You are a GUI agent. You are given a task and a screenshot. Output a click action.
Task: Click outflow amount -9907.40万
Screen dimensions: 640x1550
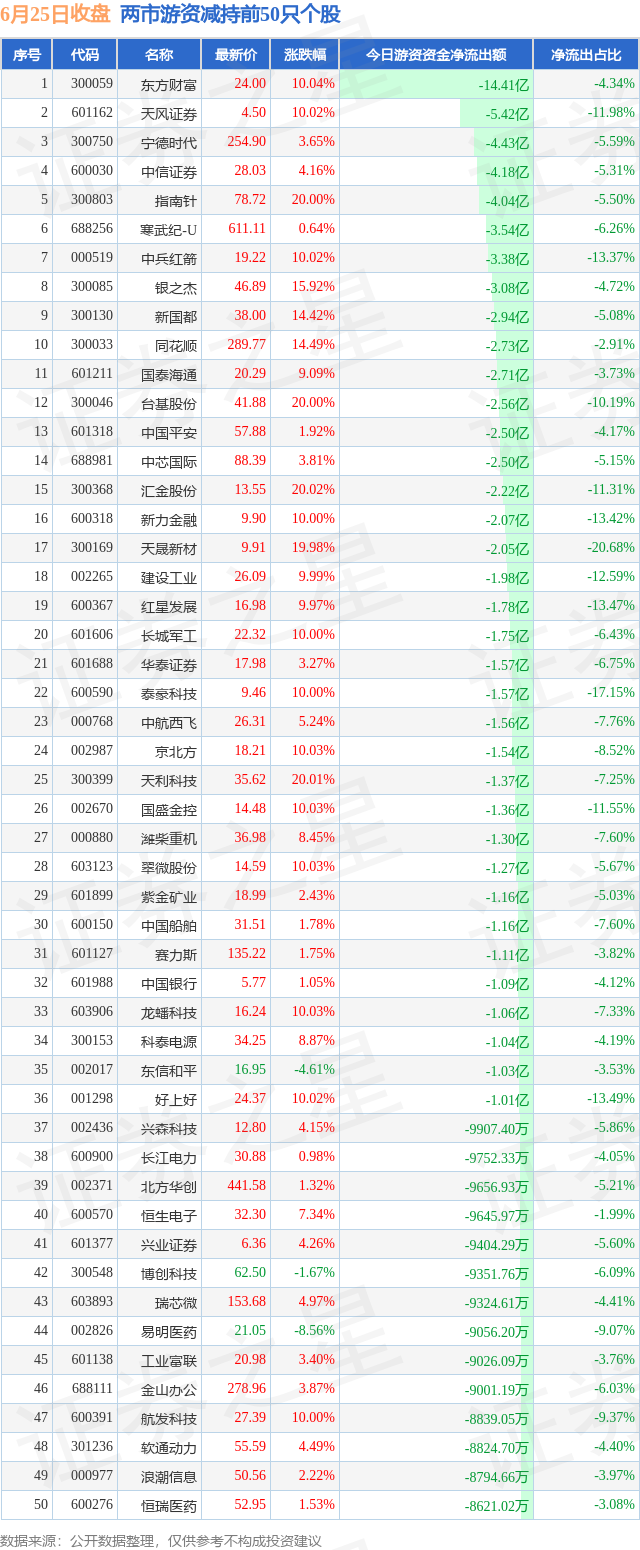point(497,1130)
